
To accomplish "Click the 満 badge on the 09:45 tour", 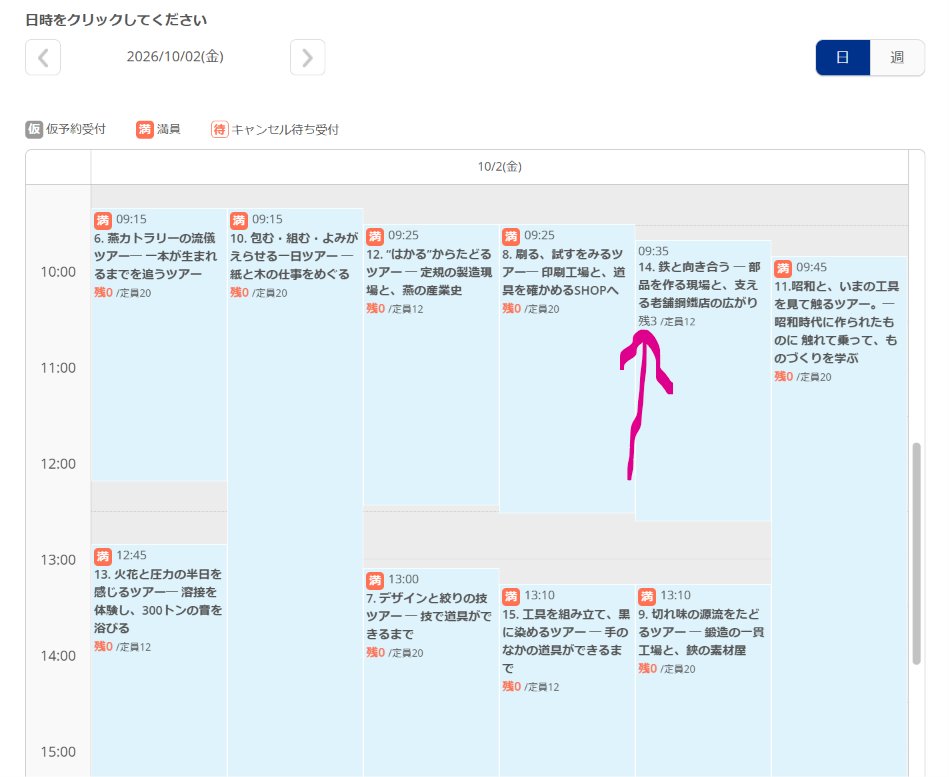I will (783, 267).
